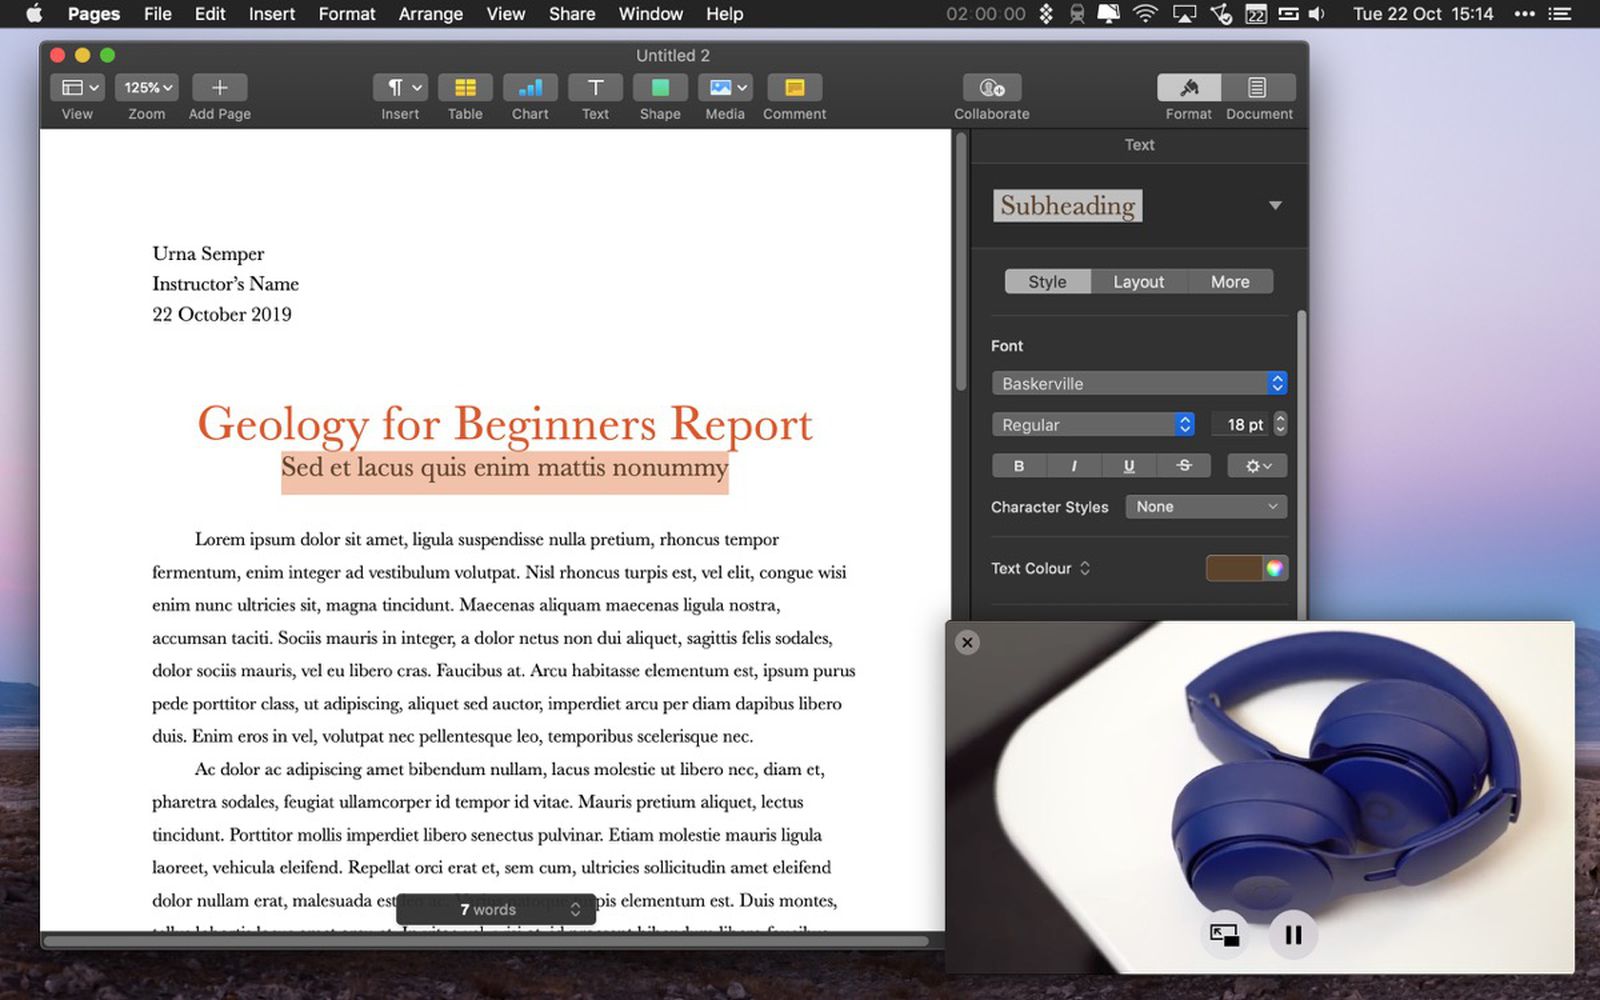Click the Add Page plus icon

(220, 88)
